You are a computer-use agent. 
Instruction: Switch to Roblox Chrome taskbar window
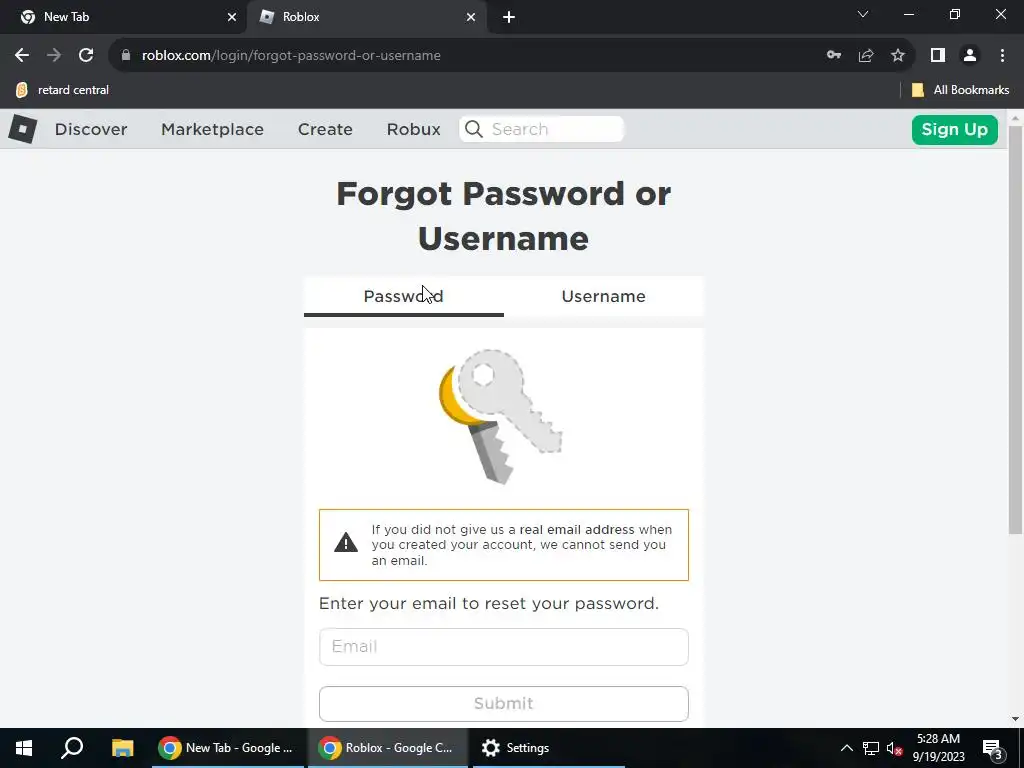[387, 748]
